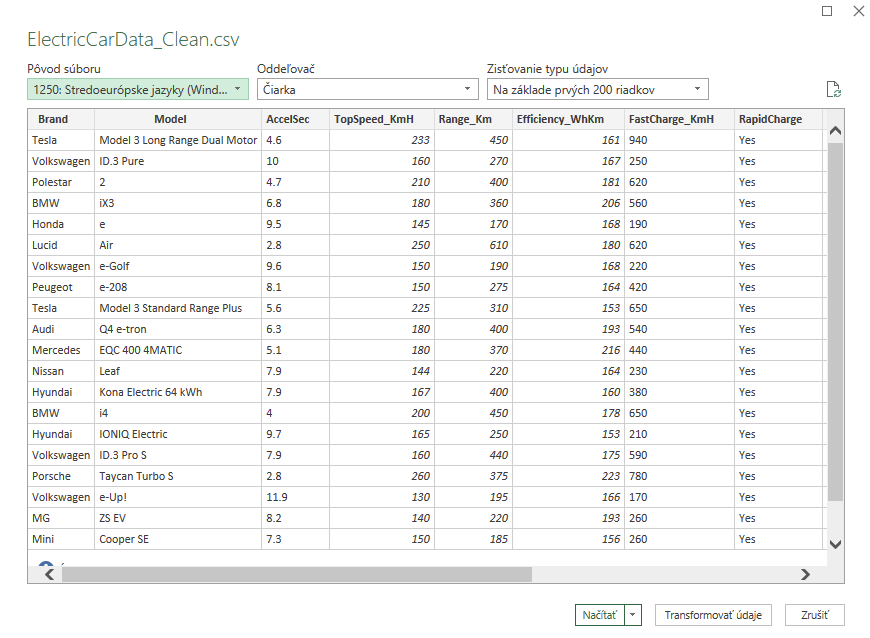
Task: Click the Cooper SE model cell
Action: click(x=178, y=539)
